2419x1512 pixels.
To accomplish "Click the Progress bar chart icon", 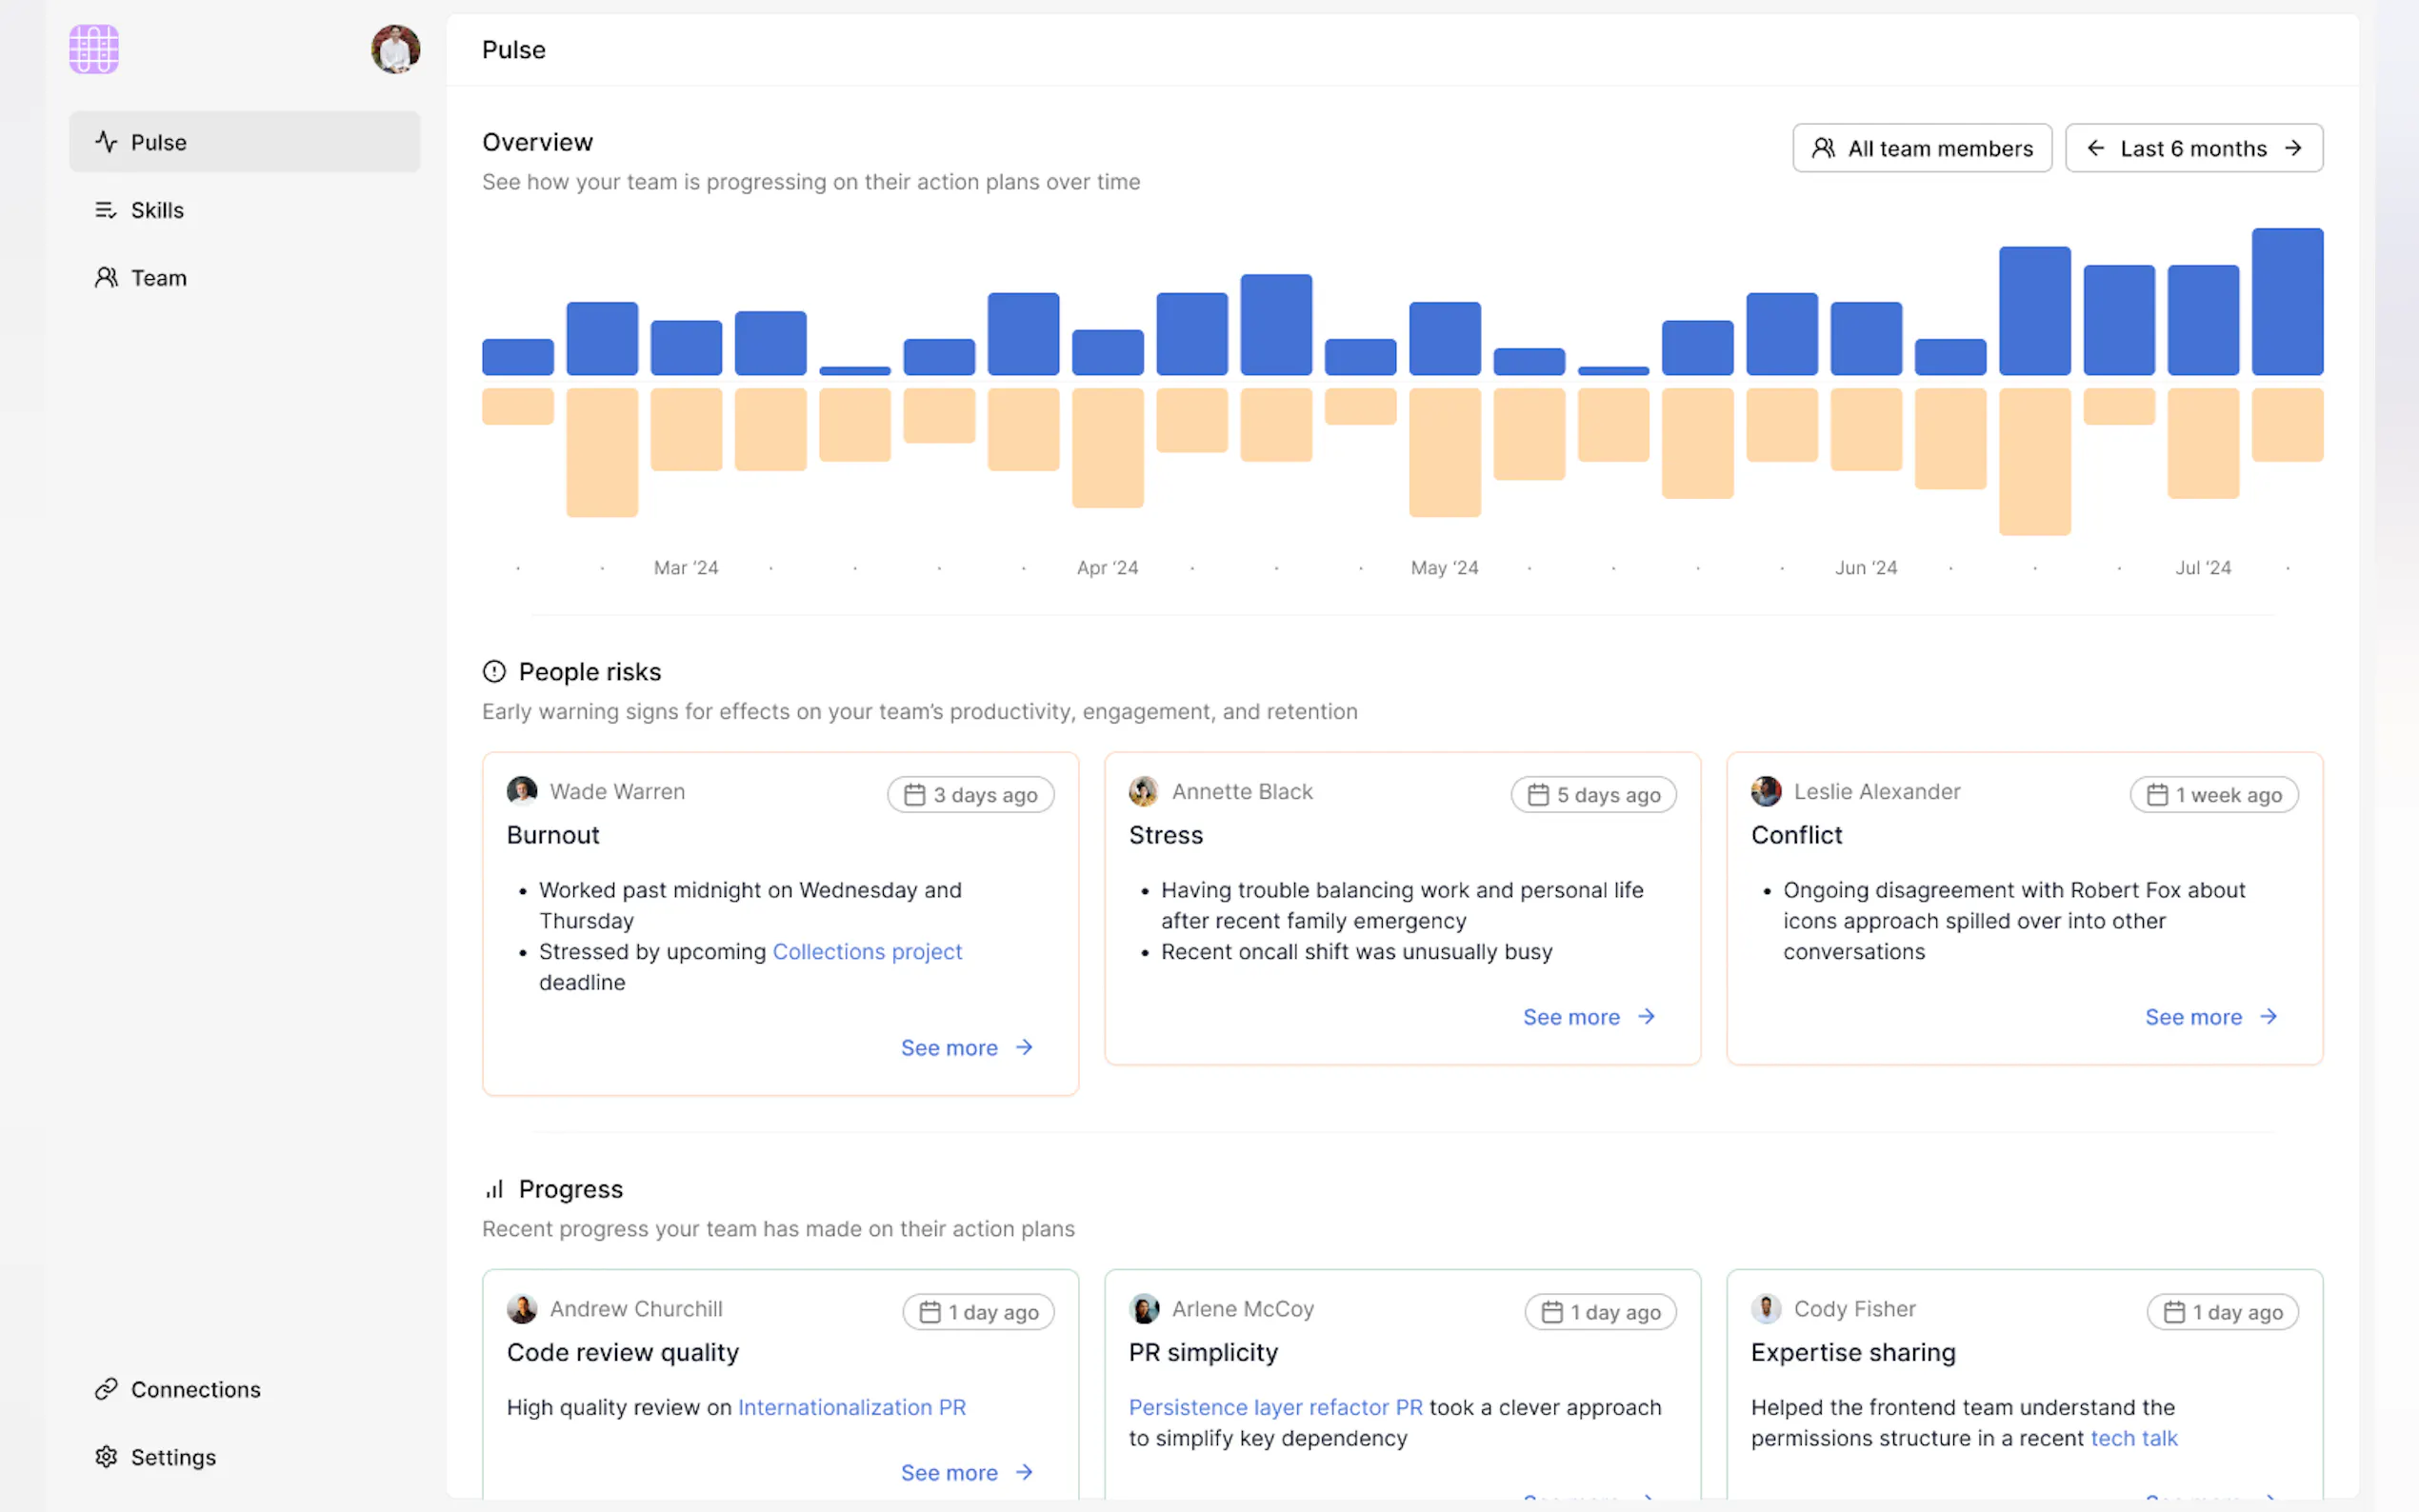I will point(494,1189).
